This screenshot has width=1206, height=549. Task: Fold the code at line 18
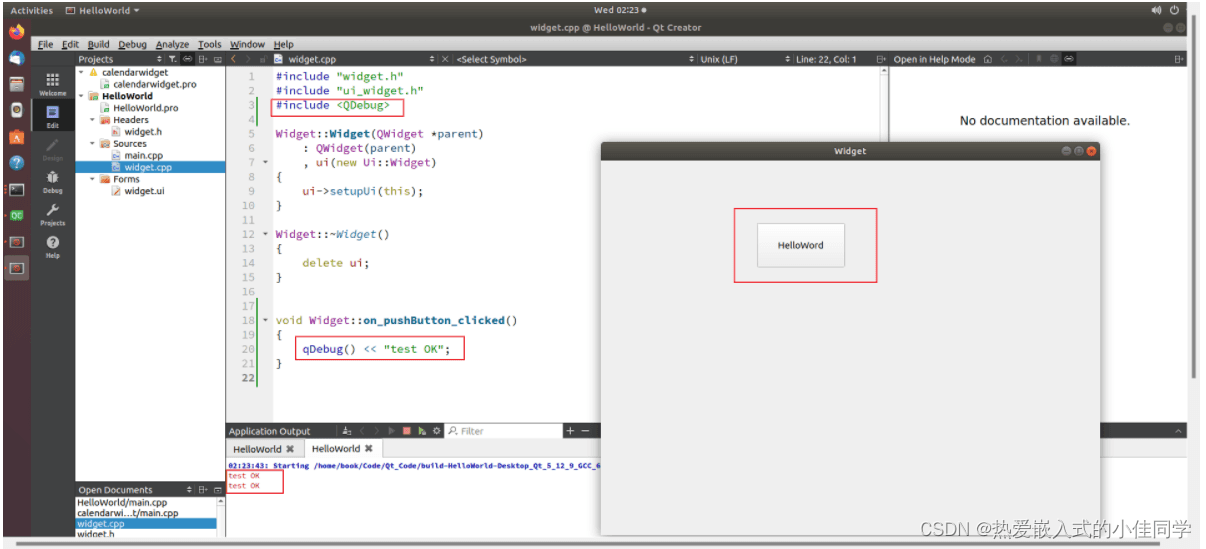265,320
